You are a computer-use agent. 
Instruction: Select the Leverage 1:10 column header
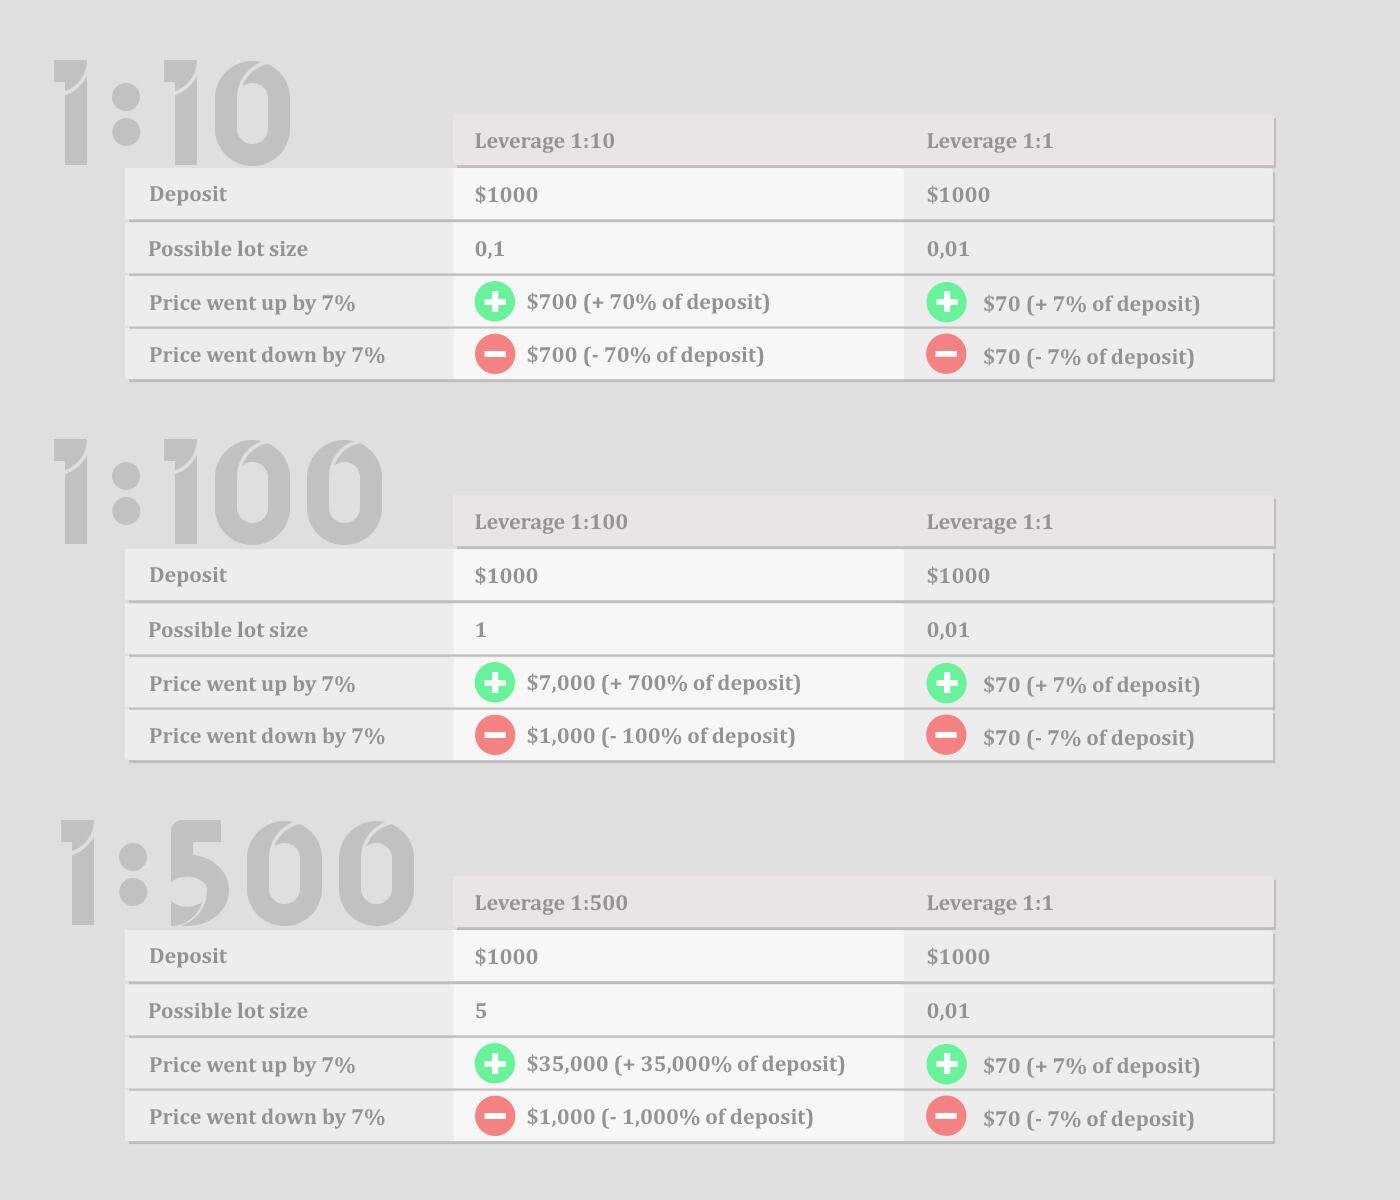coord(544,141)
